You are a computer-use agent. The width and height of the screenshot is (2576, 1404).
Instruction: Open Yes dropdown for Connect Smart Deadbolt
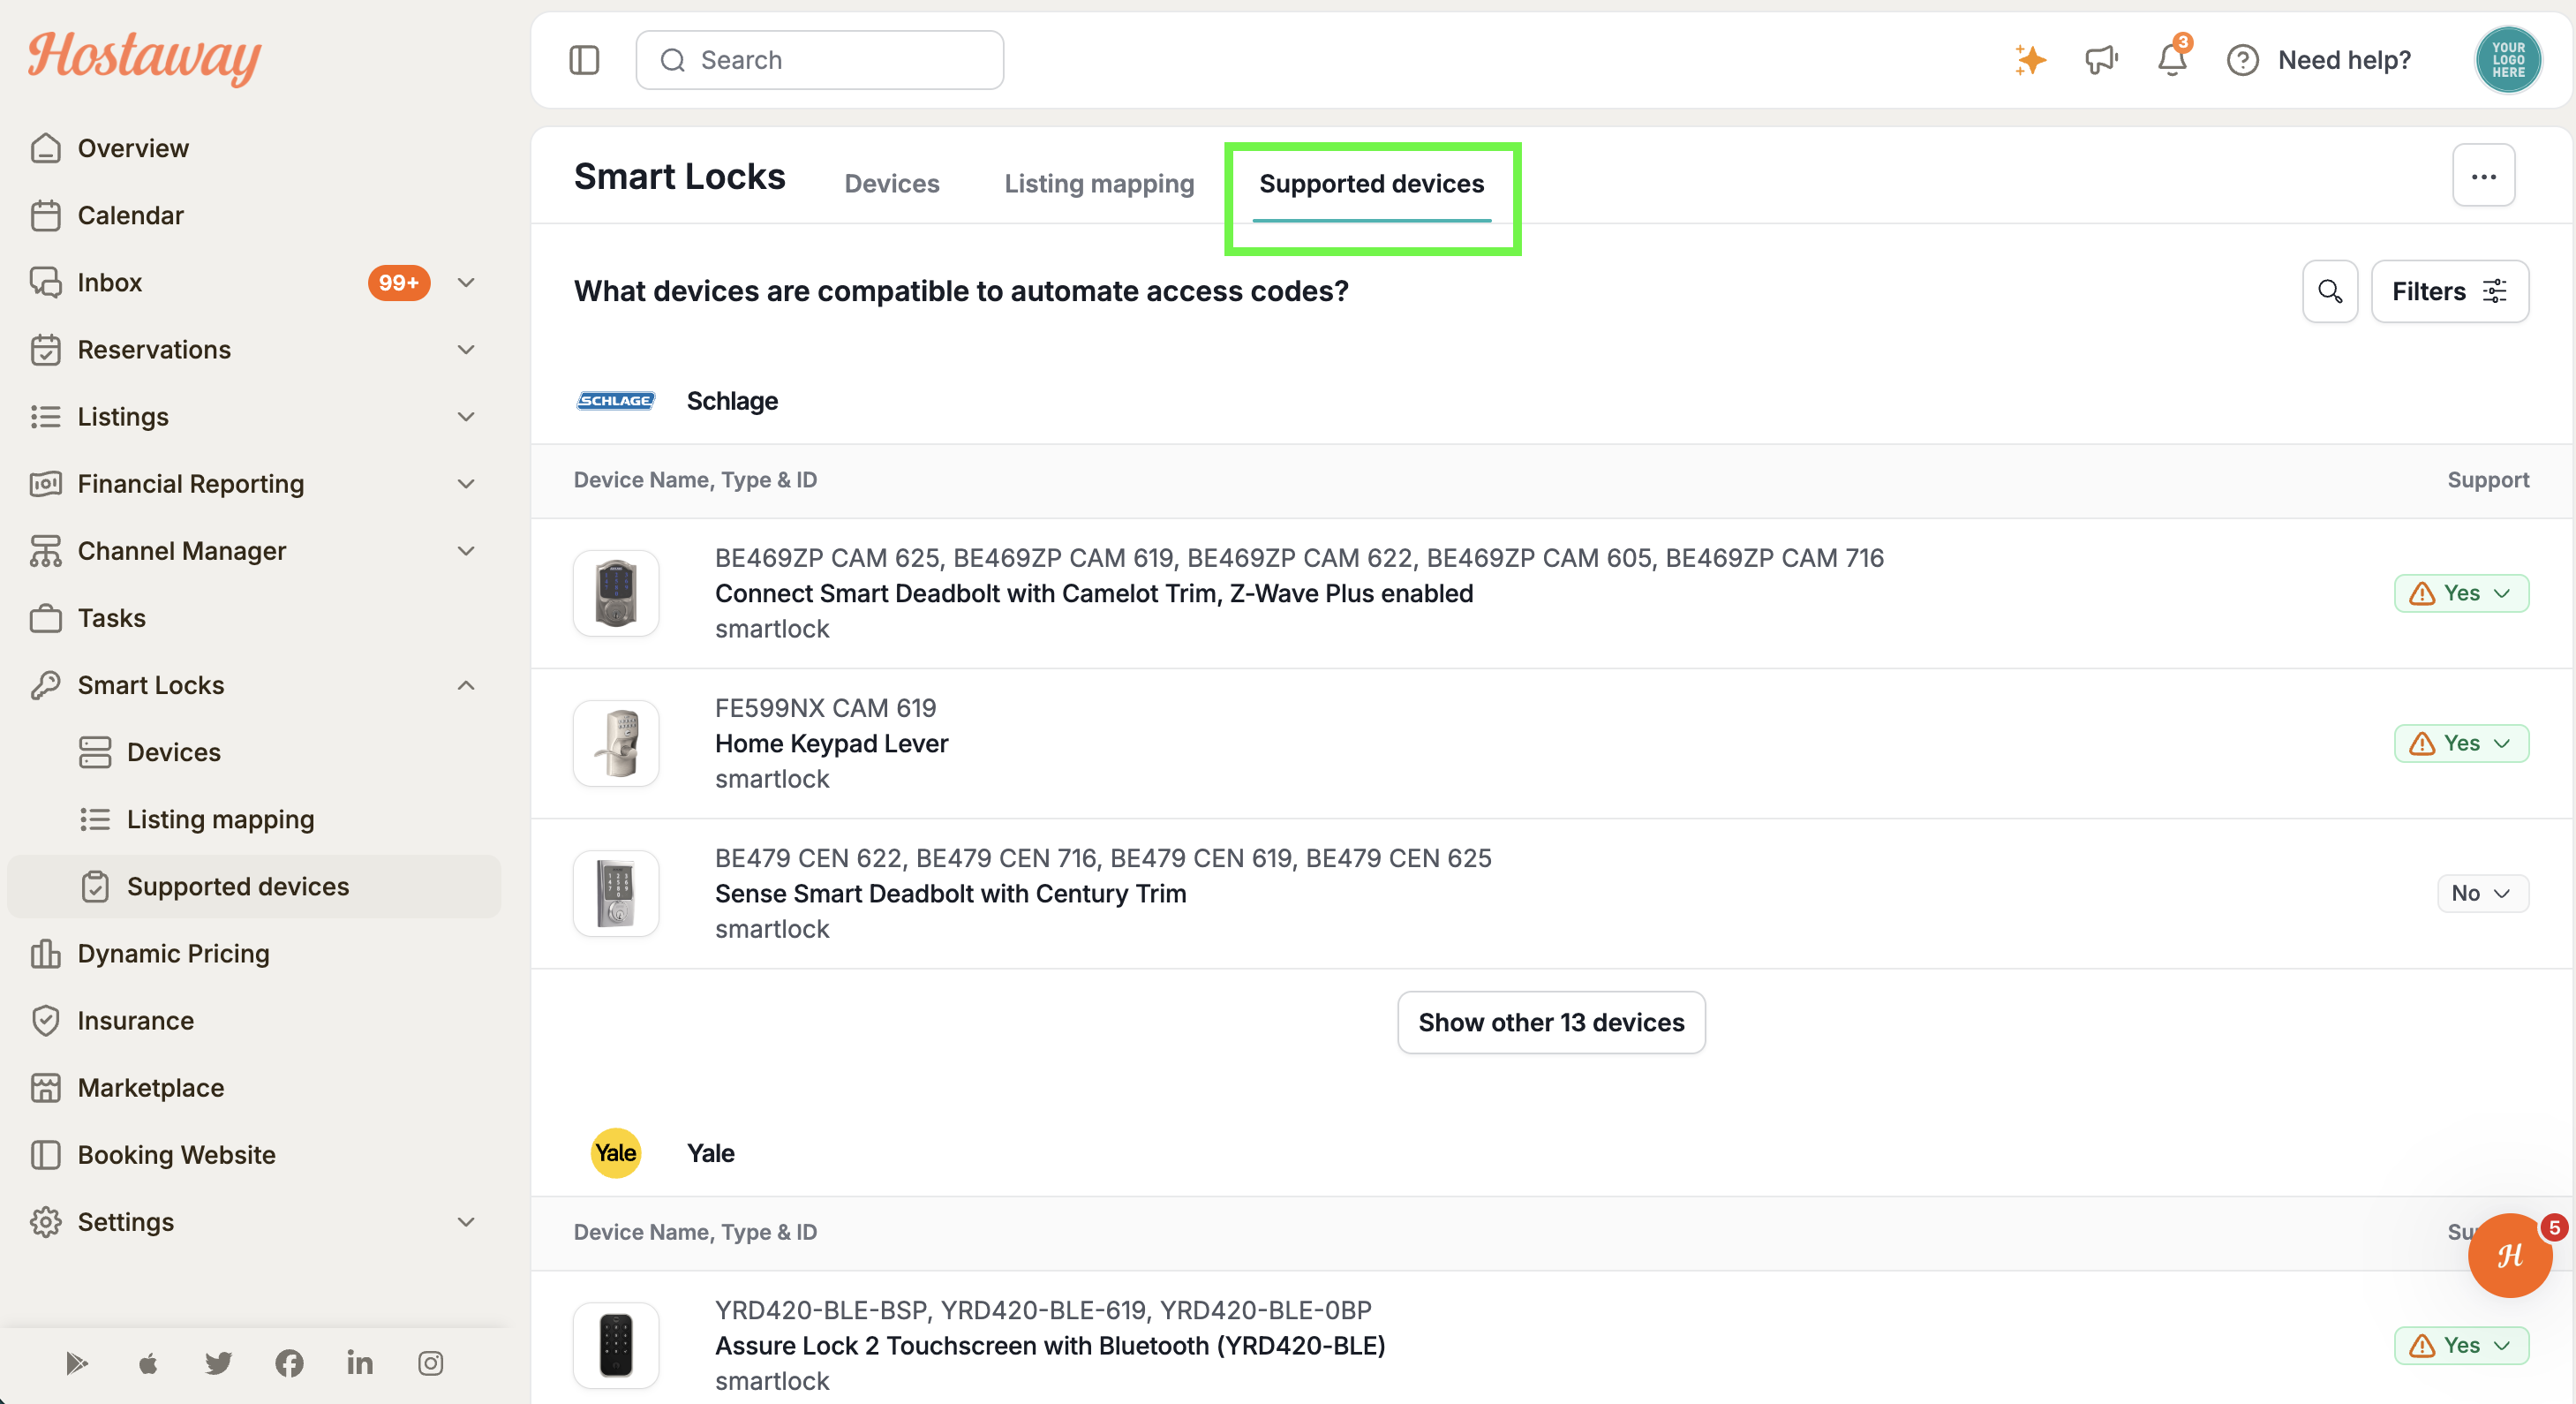click(x=2461, y=593)
